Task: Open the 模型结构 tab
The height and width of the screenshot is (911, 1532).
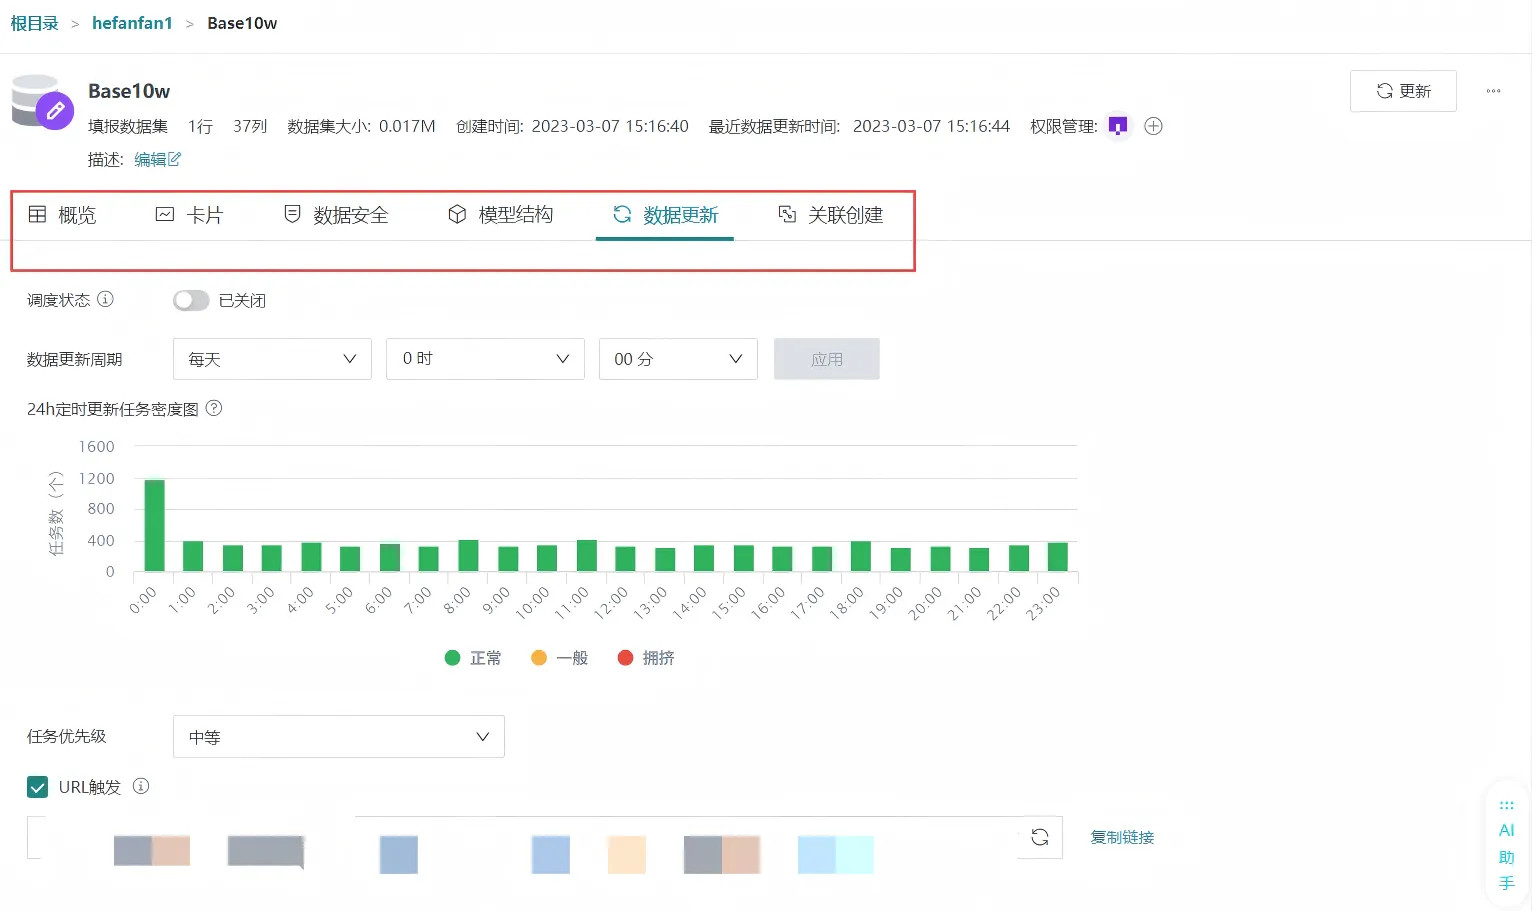Action: (500, 215)
